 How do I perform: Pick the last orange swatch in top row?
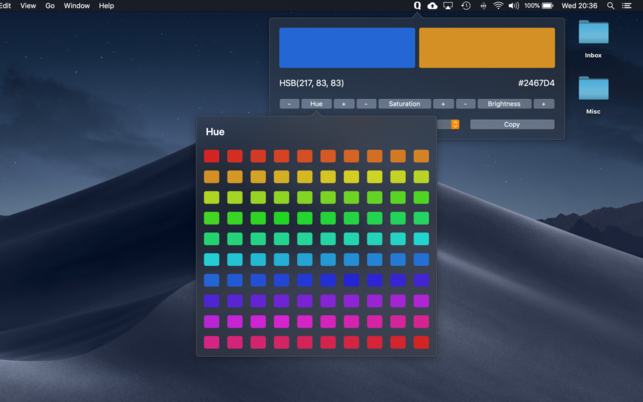pyautogui.click(x=421, y=156)
